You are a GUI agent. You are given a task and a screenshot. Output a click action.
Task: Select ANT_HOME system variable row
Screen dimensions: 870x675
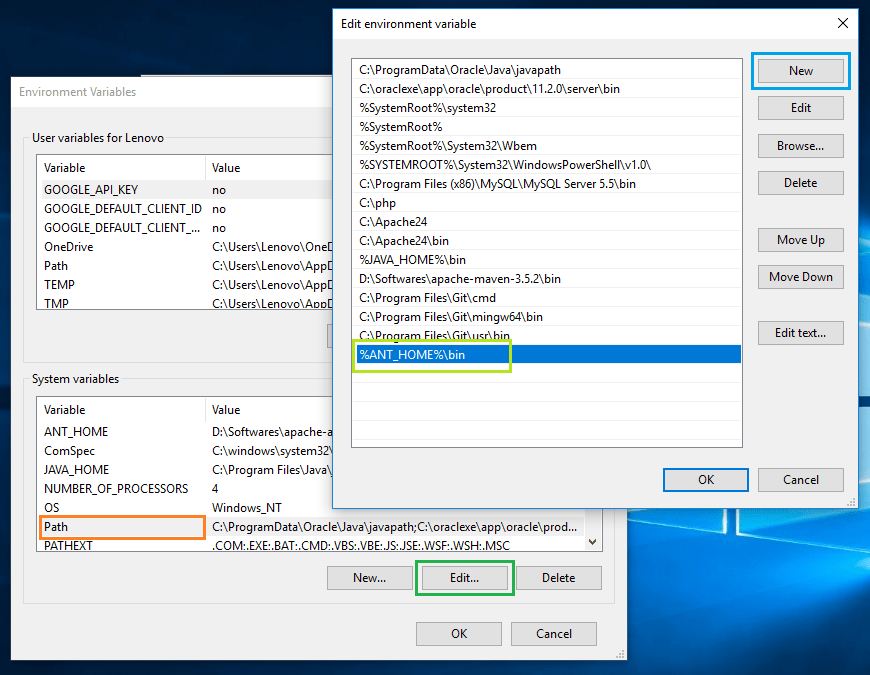click(x=76, y=432)
